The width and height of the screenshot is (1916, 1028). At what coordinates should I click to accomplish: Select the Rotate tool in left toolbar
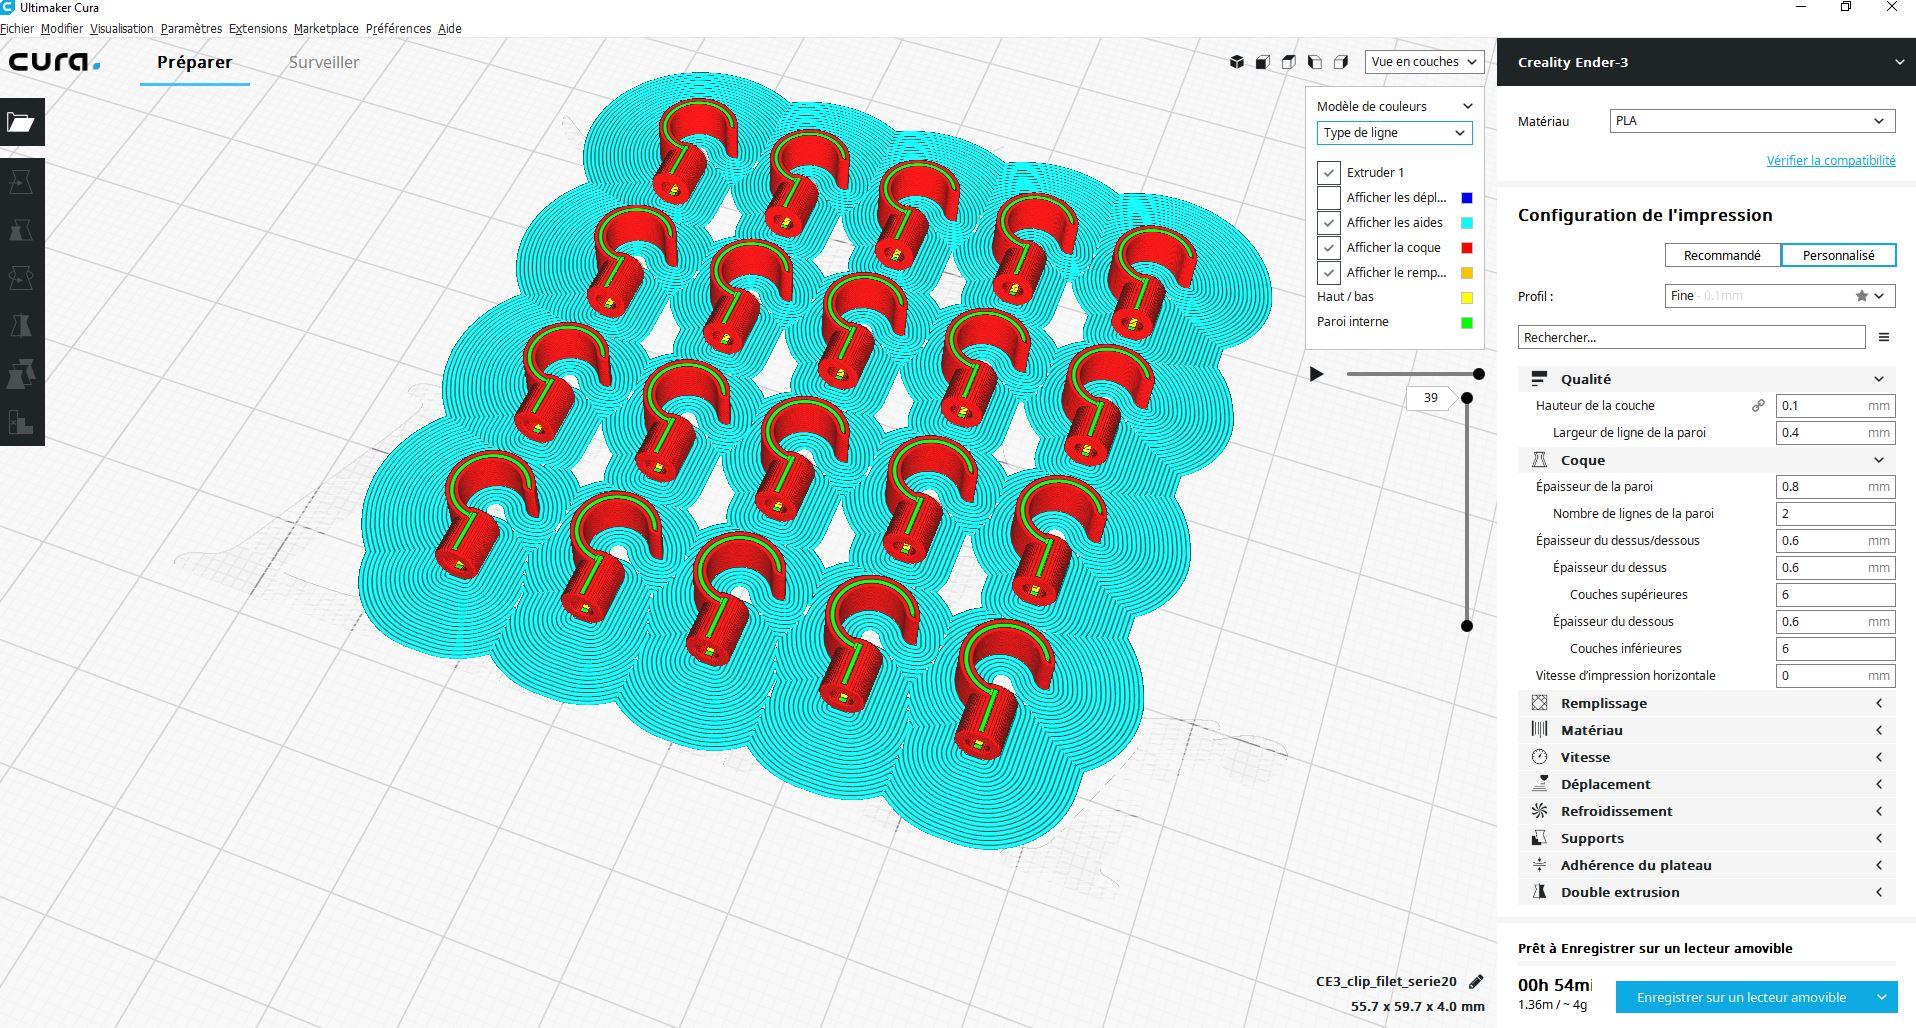[21, 278]
